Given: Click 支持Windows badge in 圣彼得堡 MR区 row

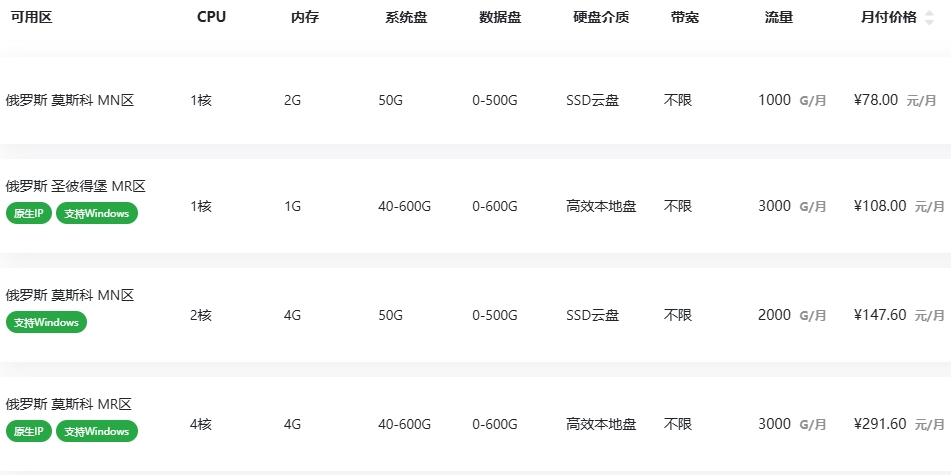Looking at the screenshot, I should 97,213.
